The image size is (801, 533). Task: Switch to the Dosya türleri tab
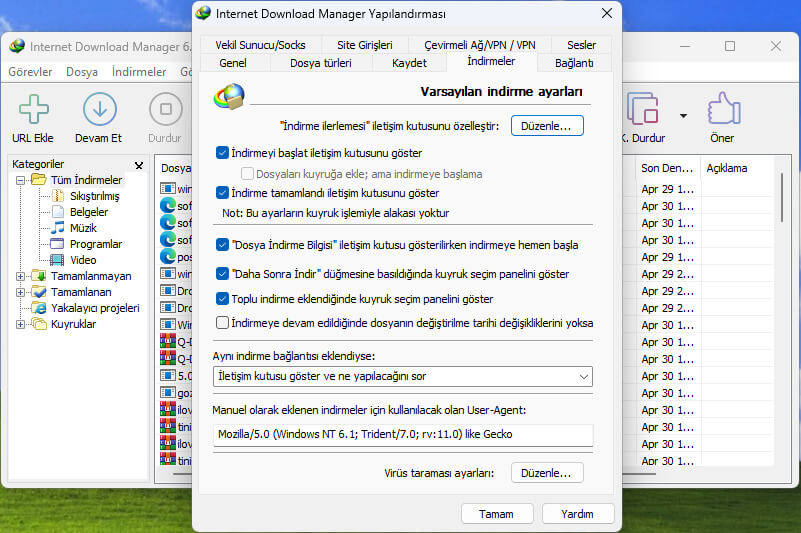pos(321,63)
